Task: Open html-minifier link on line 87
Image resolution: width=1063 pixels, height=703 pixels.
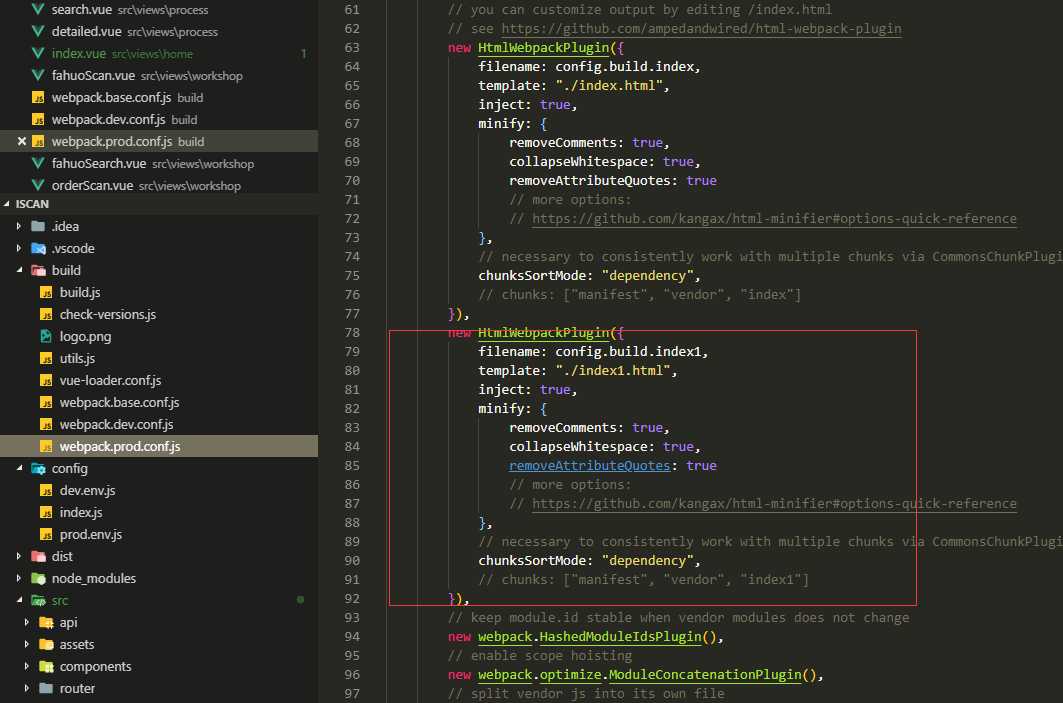Action: (x=774, y=504)
